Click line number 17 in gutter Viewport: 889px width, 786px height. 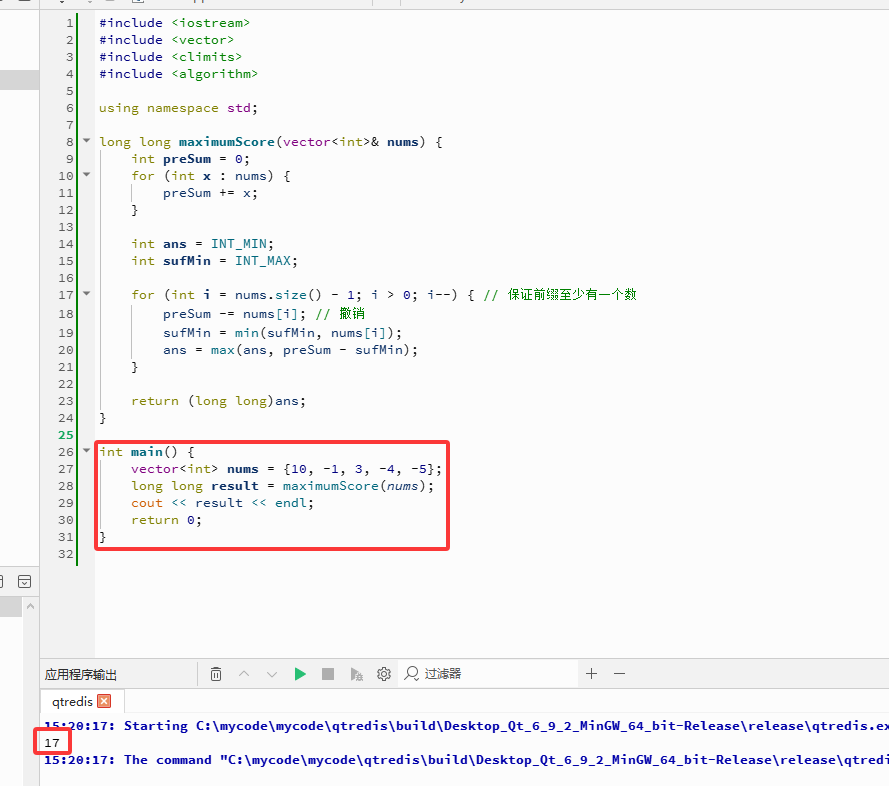click(66, 295)
